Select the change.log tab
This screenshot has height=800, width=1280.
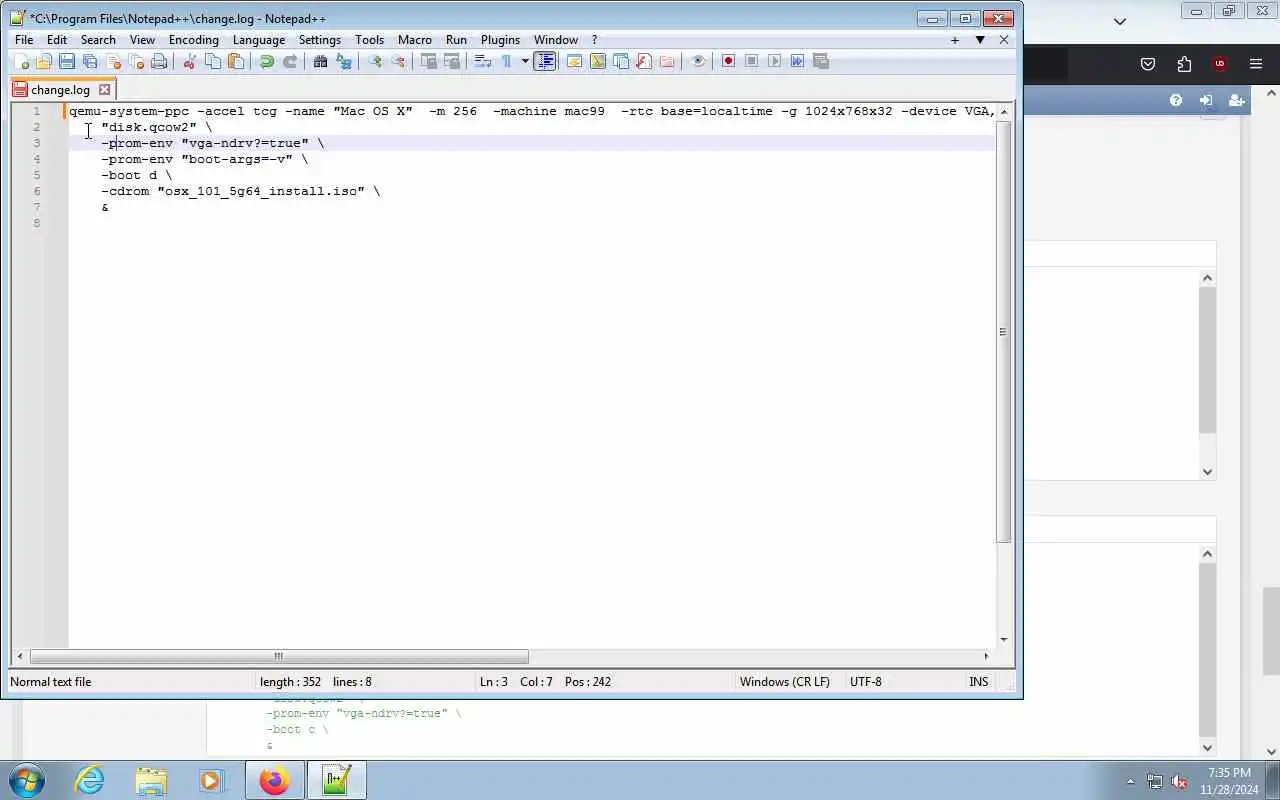coord(60,90)
